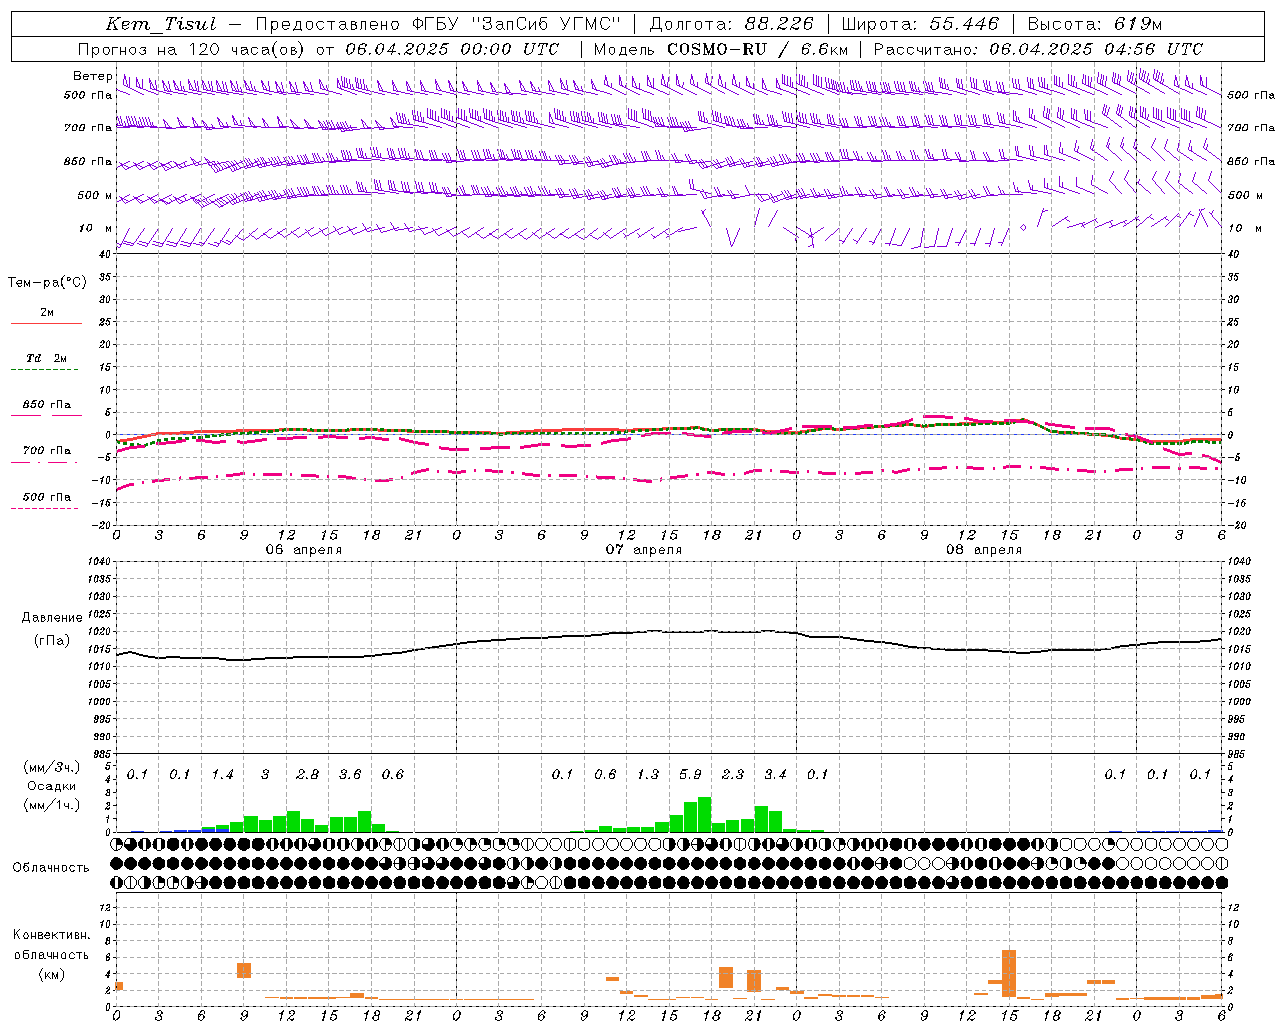Click the '06 апреля' date label

[x=303, y=550]
